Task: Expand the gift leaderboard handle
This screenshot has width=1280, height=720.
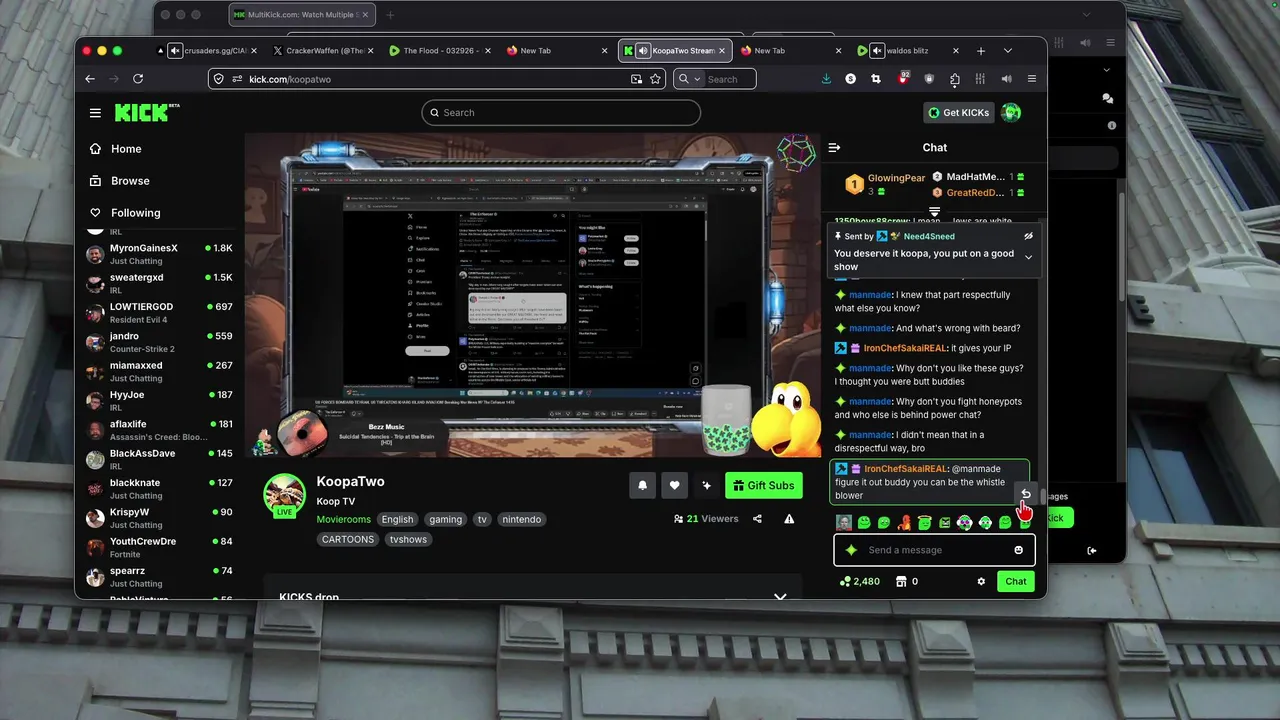Action: (934, 212)
